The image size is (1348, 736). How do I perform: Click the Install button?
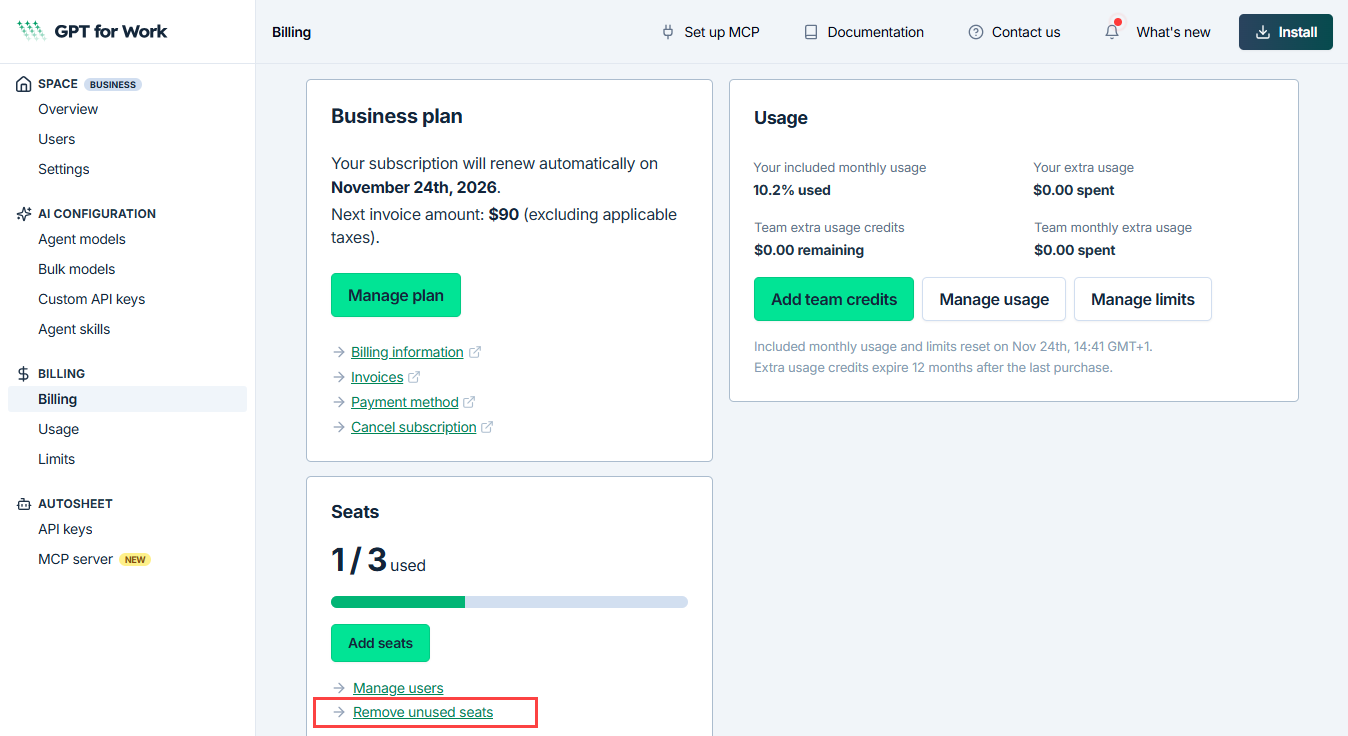1286,32
